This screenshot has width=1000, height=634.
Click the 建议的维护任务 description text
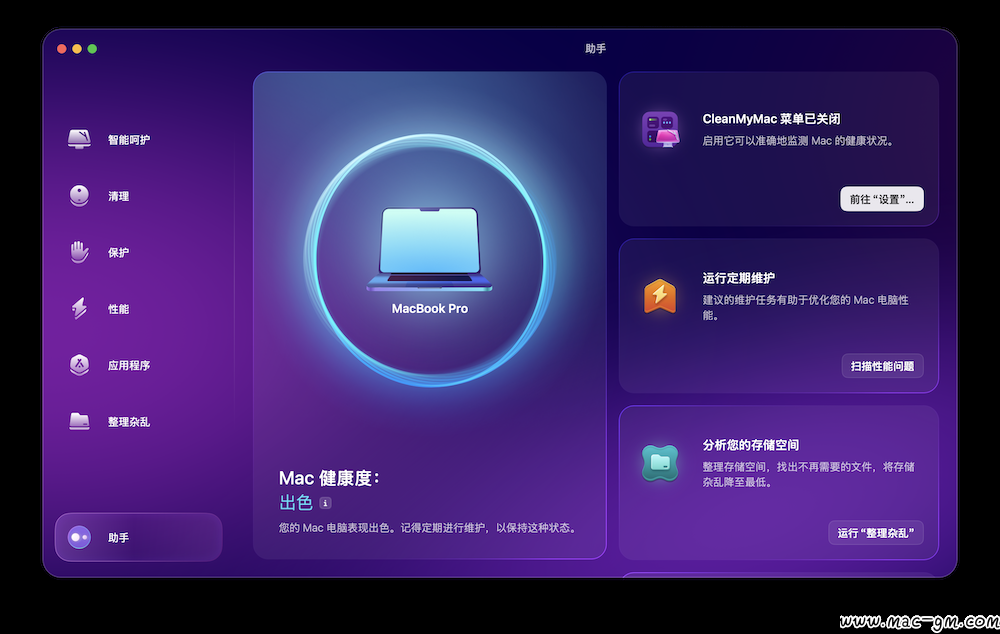pos(805,307)
